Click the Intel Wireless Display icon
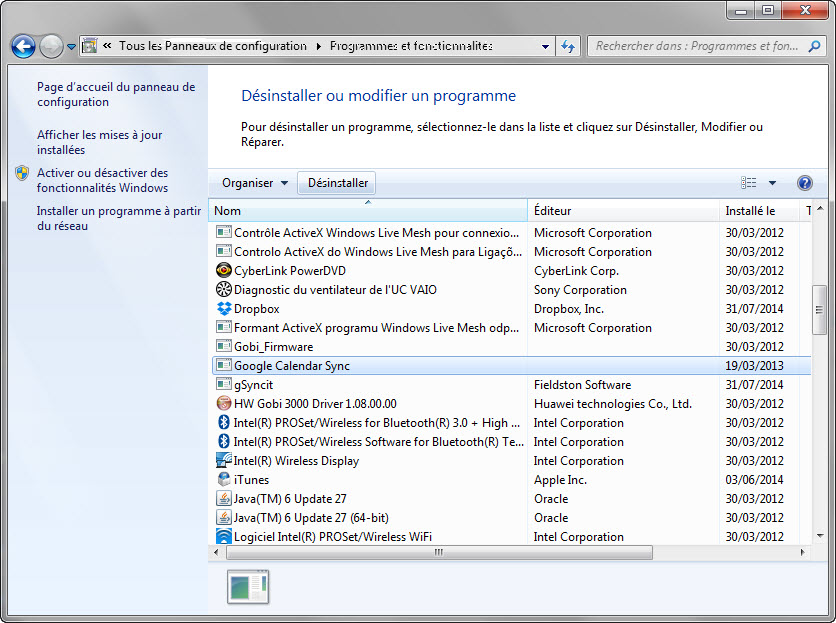Screen dimensions: 836x623 pos(223,460)
